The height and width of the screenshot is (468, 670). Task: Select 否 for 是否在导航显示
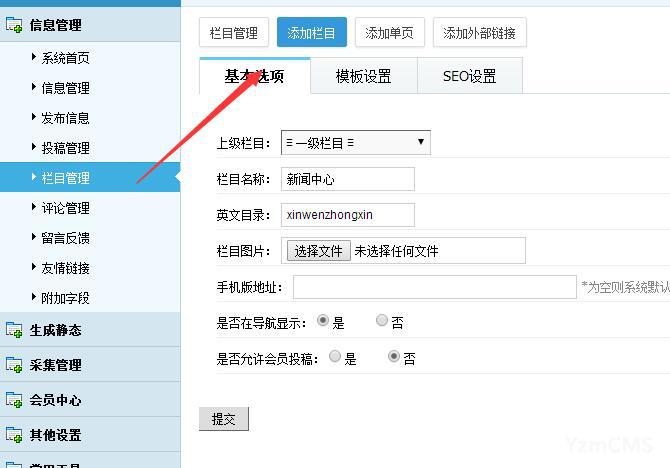pos(382,321)
